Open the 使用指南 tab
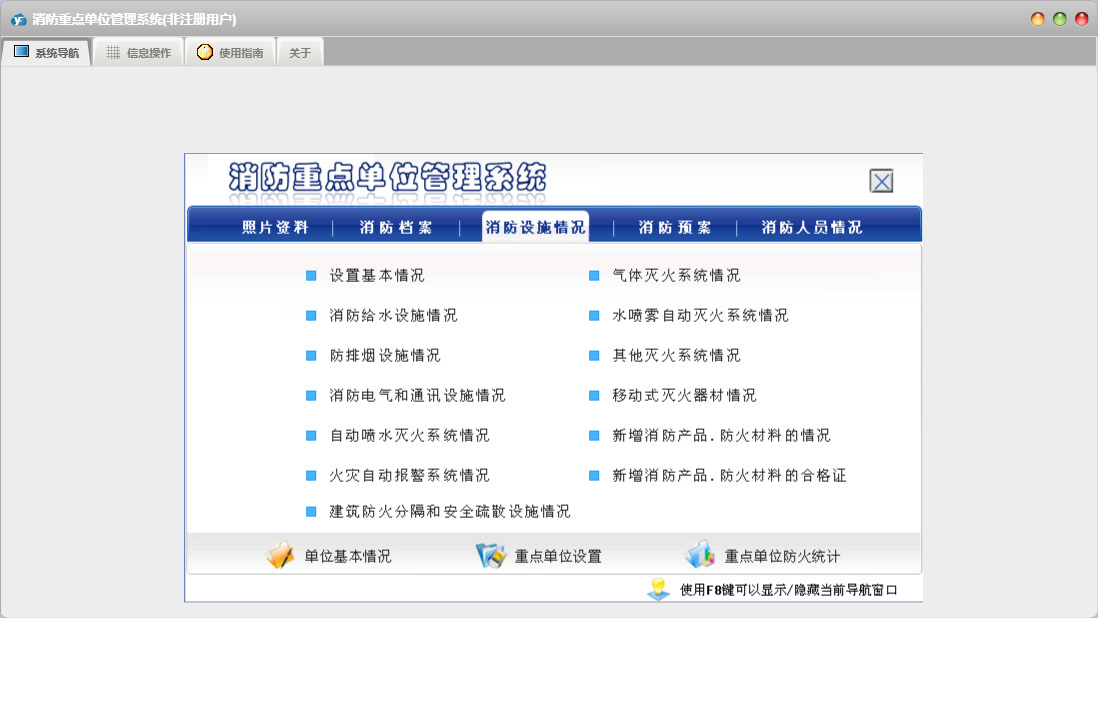Screen dimensions: 1098x719 click(230, 53)
